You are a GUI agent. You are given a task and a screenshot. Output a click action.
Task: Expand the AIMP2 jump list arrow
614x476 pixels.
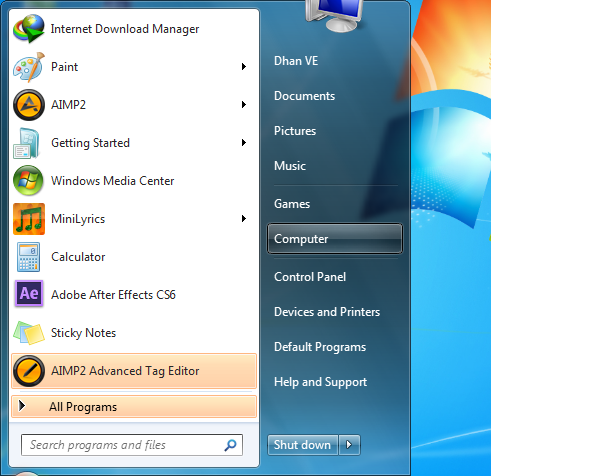coord(244,105)
